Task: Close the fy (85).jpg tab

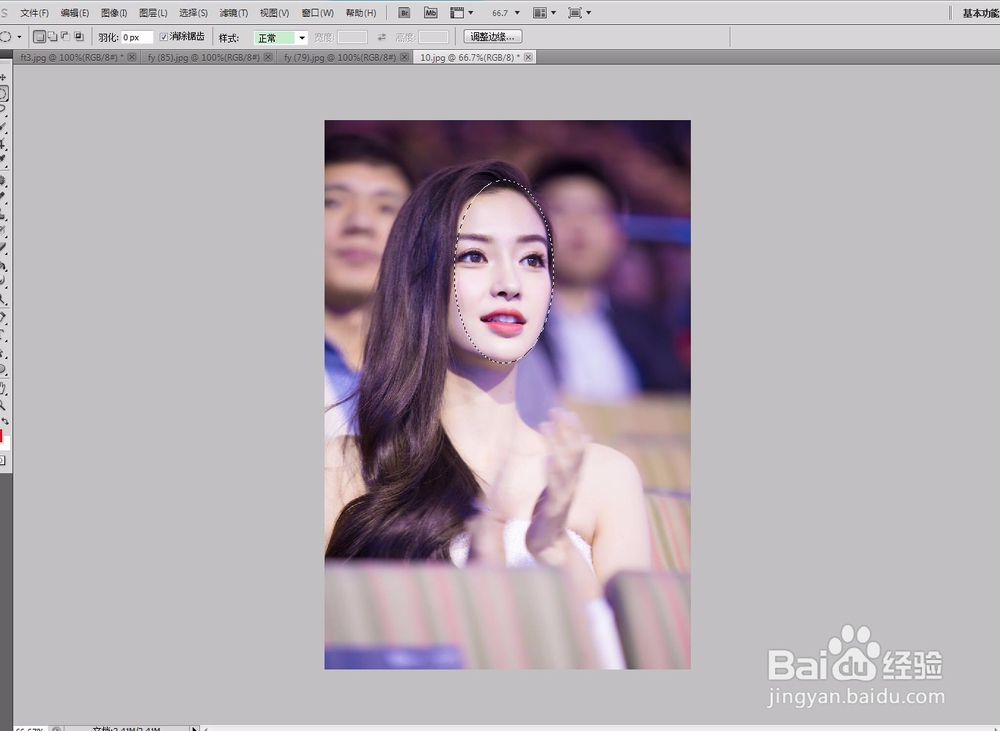Action: (268, 57)
